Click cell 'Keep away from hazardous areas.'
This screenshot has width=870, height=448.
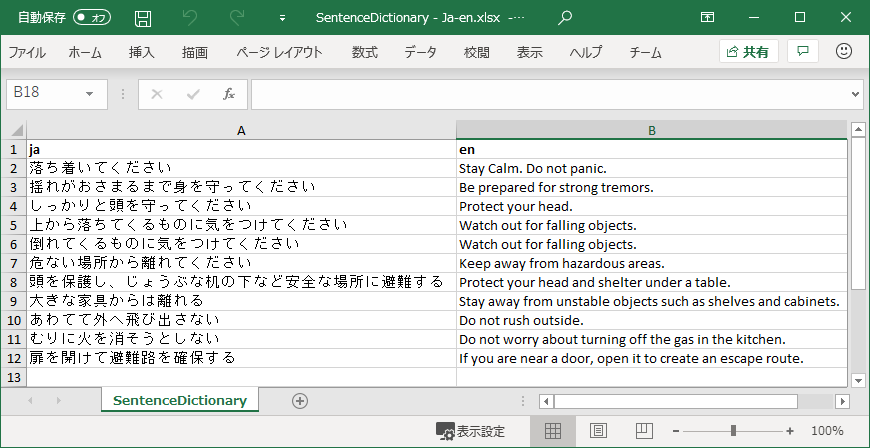pos(652,263)
